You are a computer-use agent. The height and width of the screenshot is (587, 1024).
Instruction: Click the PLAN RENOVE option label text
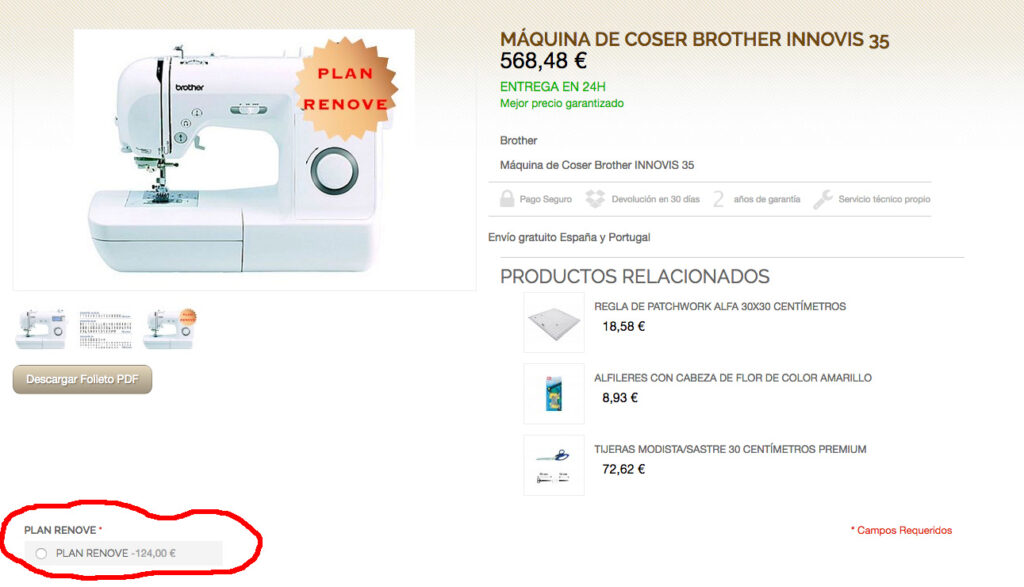(92, 553)
